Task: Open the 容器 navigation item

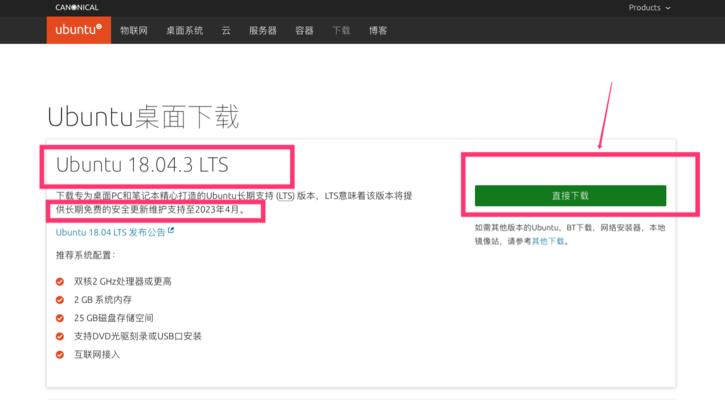Action: pos(304,31)
